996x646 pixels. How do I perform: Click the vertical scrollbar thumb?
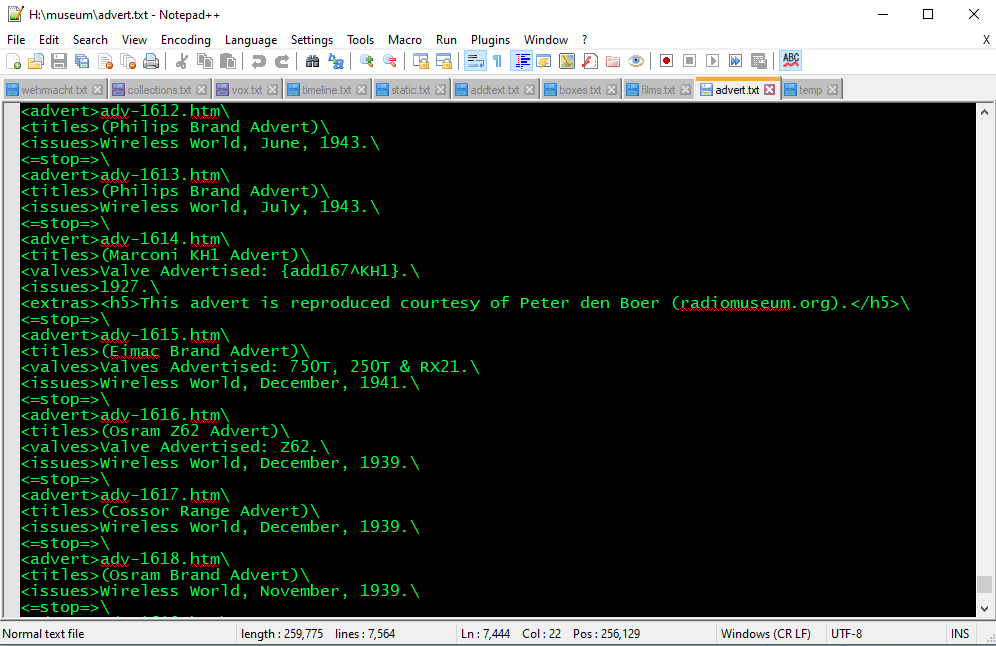[x=984, y=584]
